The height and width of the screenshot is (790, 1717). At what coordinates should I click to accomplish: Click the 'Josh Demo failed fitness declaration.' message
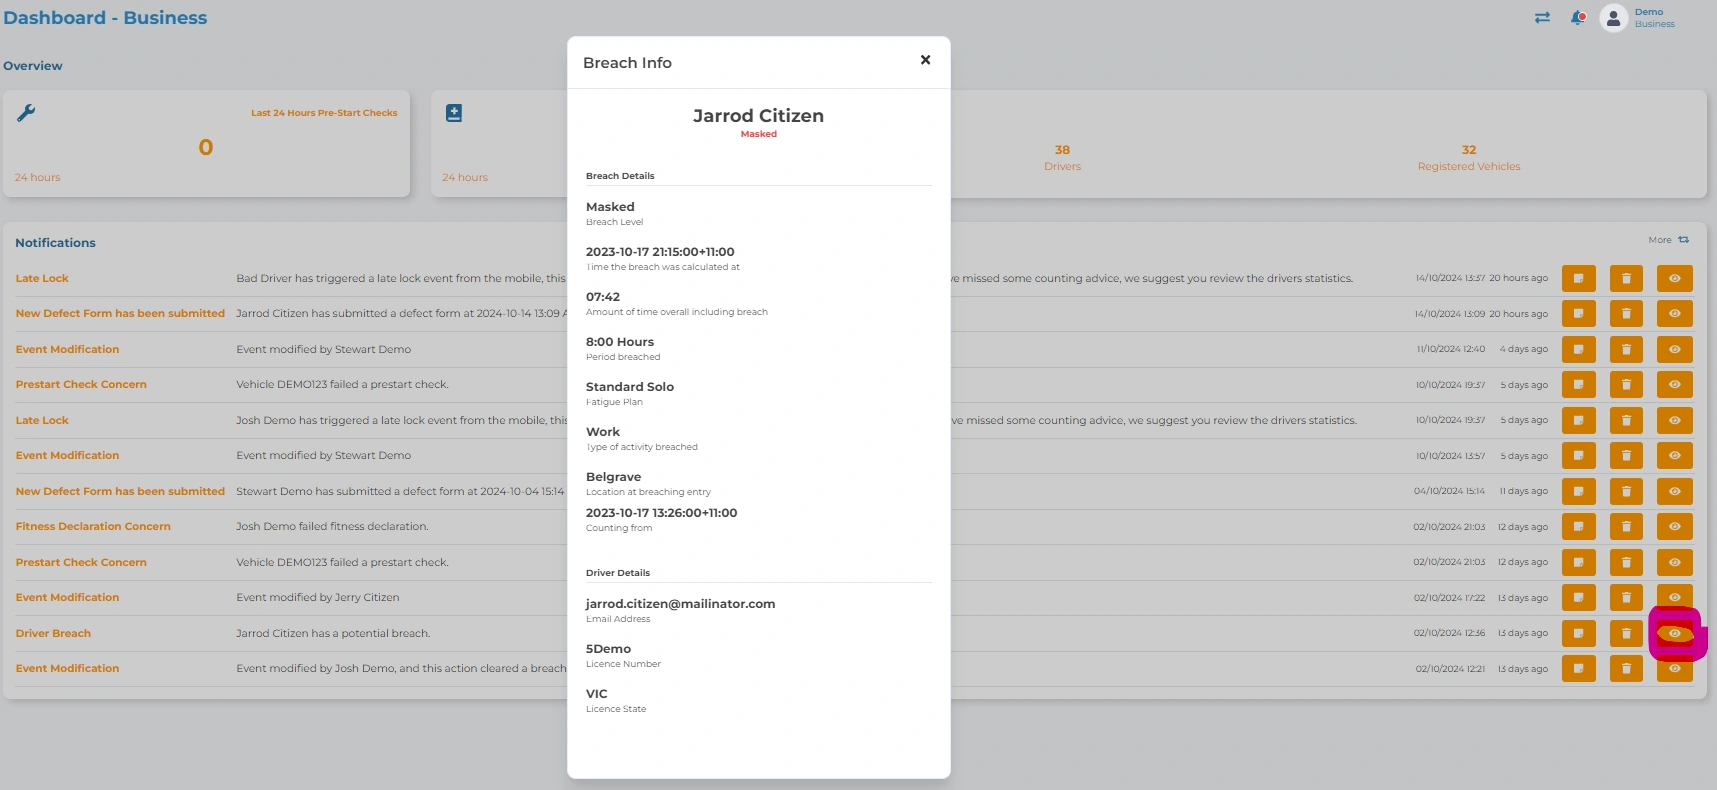pos(332,526)
